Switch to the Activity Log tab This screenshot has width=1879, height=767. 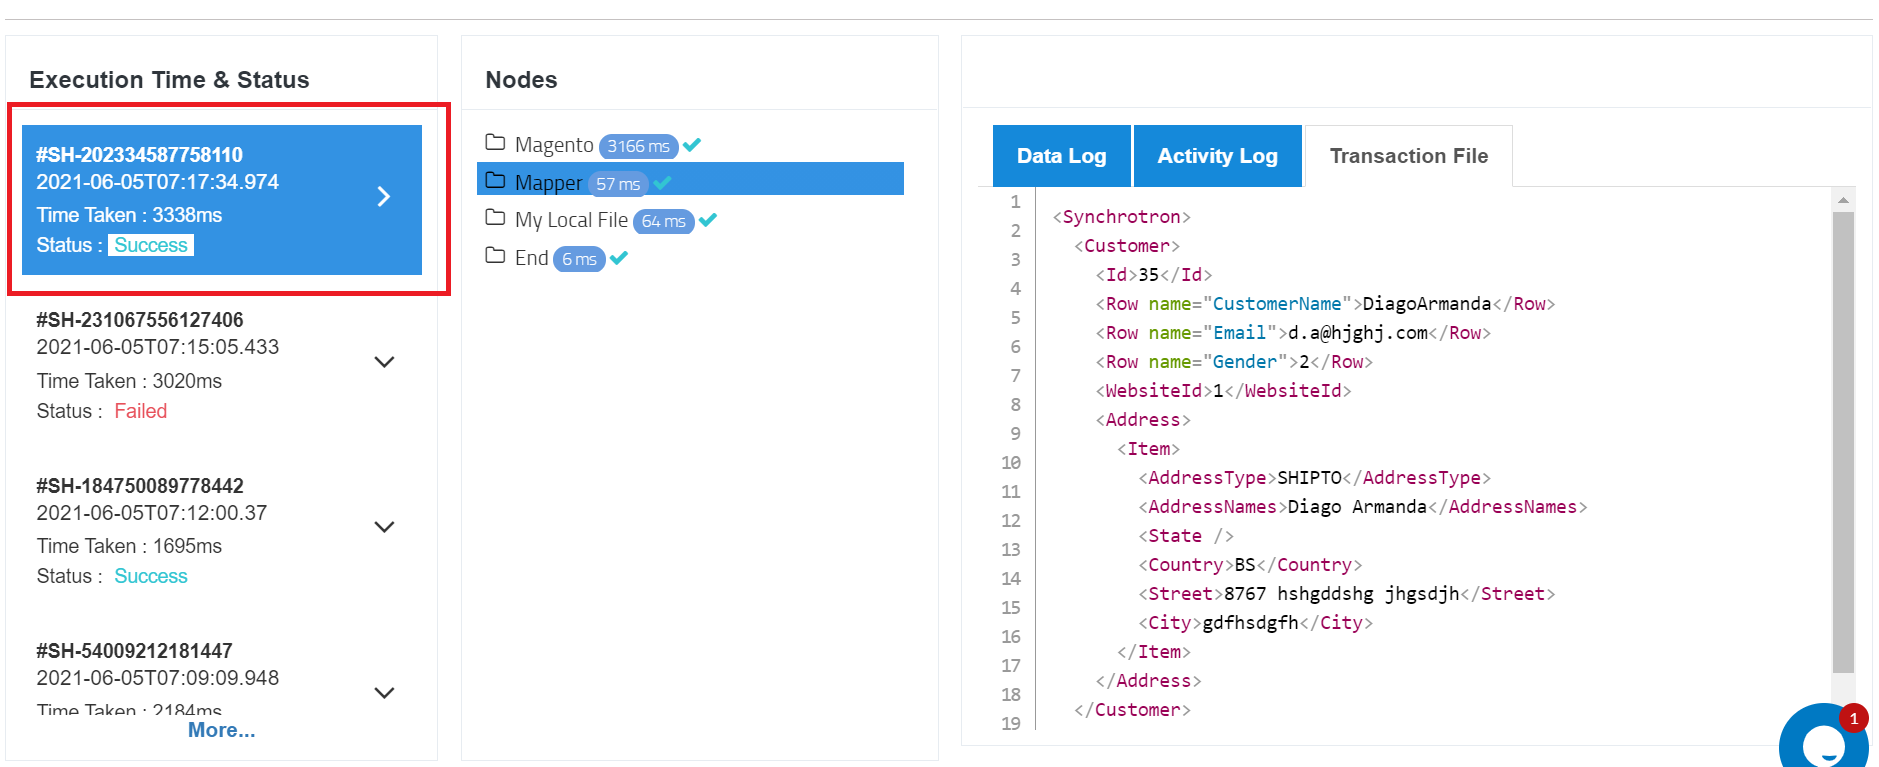click(1217, 156)
